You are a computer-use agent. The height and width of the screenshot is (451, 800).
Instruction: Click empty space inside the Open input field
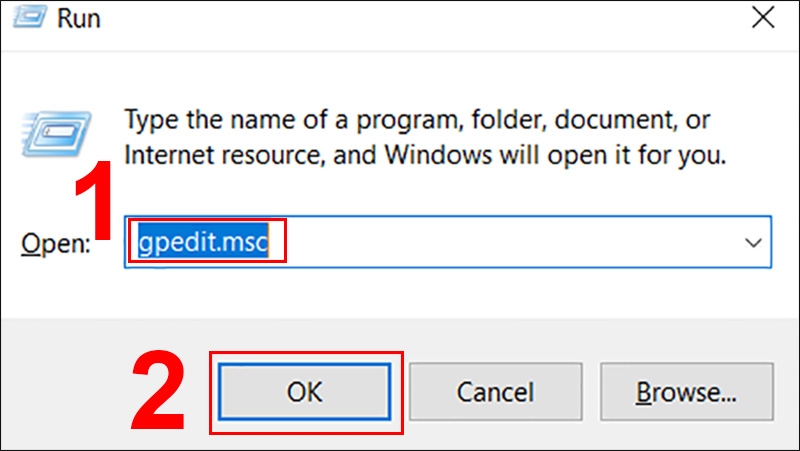pyautogui.click(x=505, y=242)
